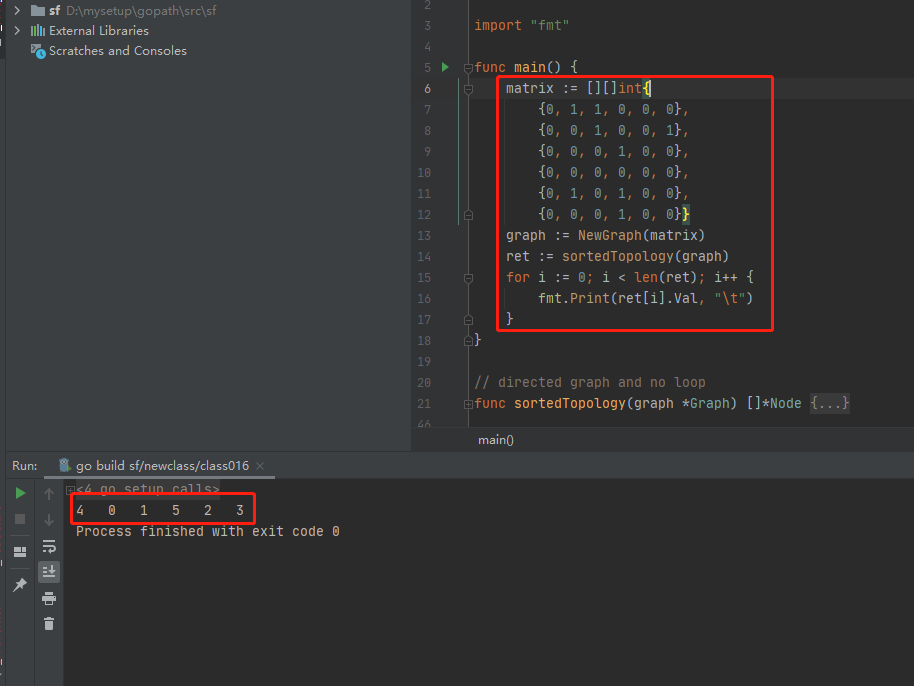This screenshot has height=686, width=914.
Task: Toggle soft-wrap in the console
Action: pyautogui.click(x=49, y=546)
